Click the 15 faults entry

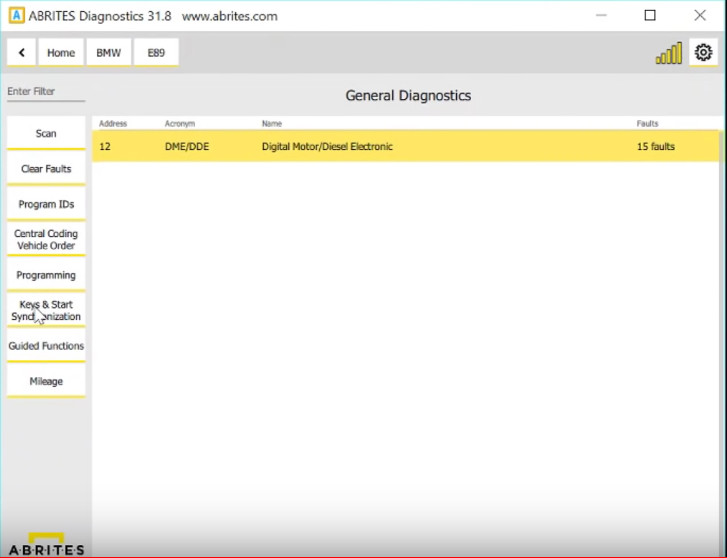point(656,147)
